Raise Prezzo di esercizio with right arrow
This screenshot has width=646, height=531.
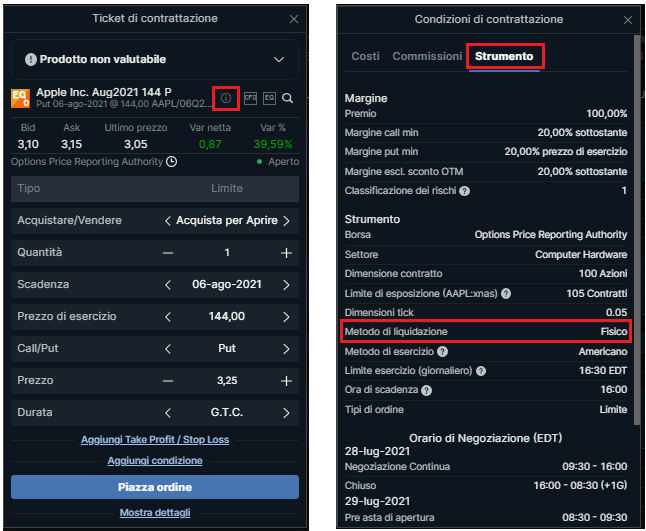(286, 317)
